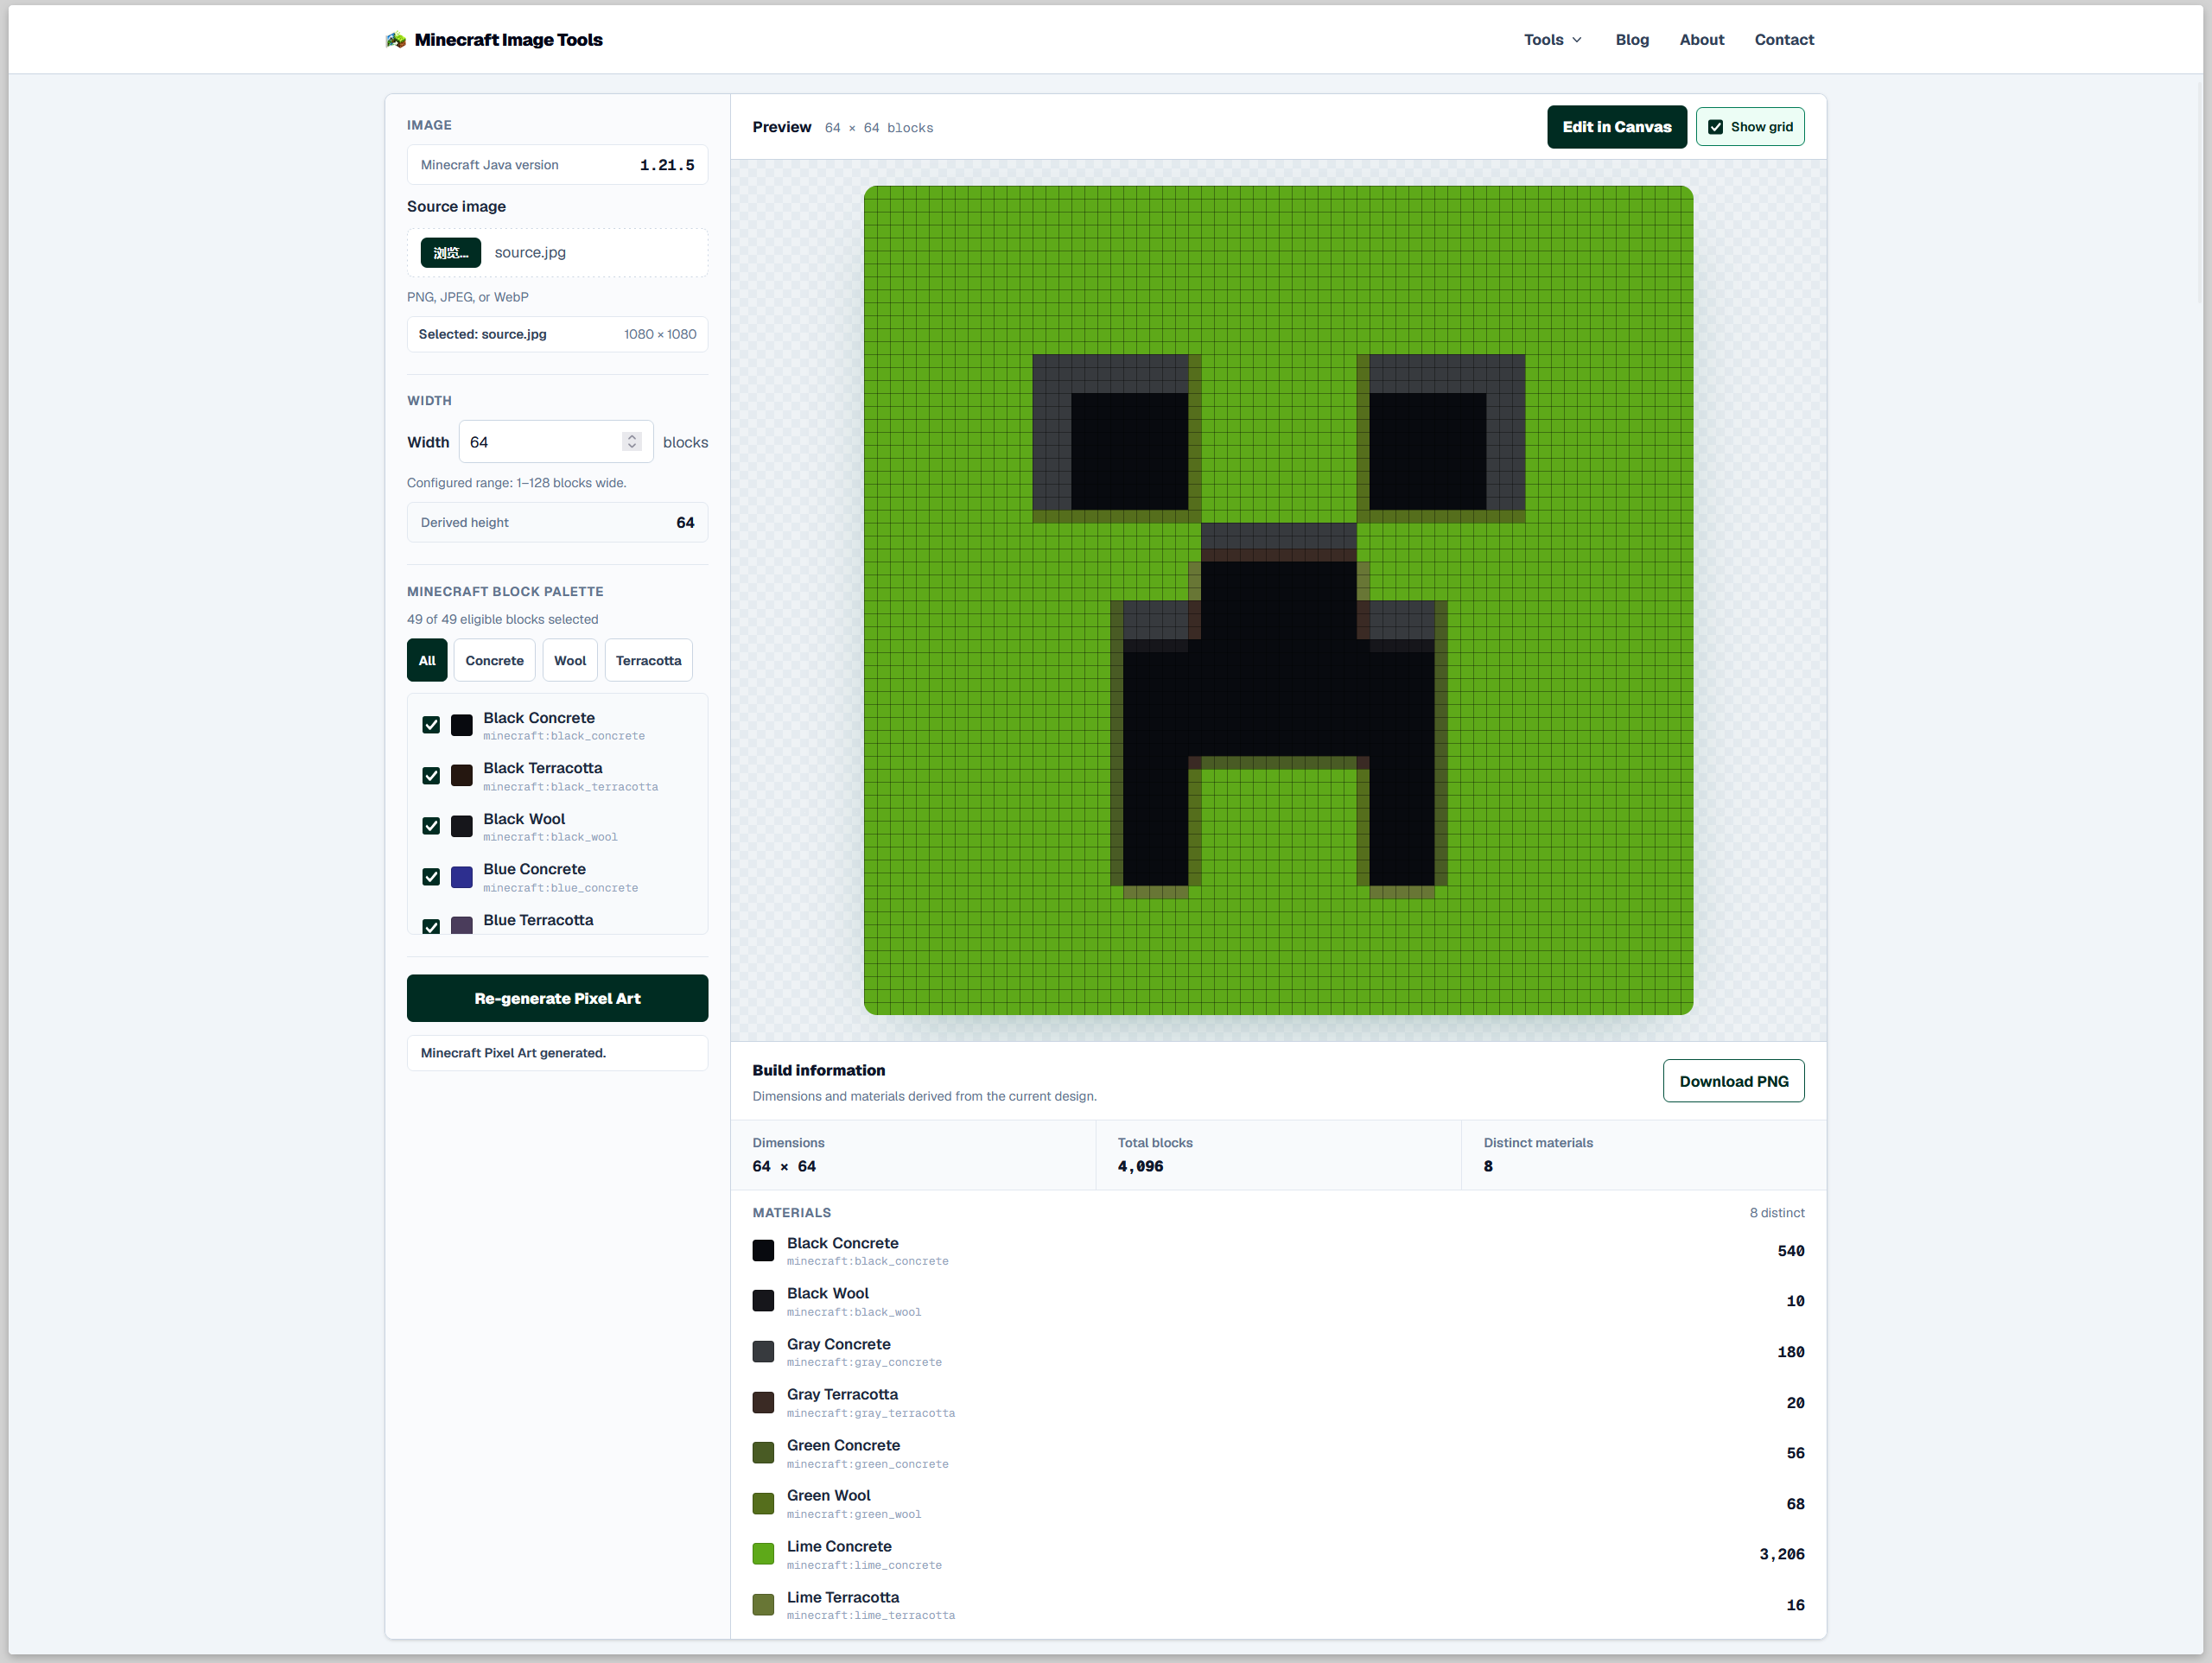Open the Tools dropdown menu
This screenshot has height=1663, width=2212.
[x=1552, y=40]
